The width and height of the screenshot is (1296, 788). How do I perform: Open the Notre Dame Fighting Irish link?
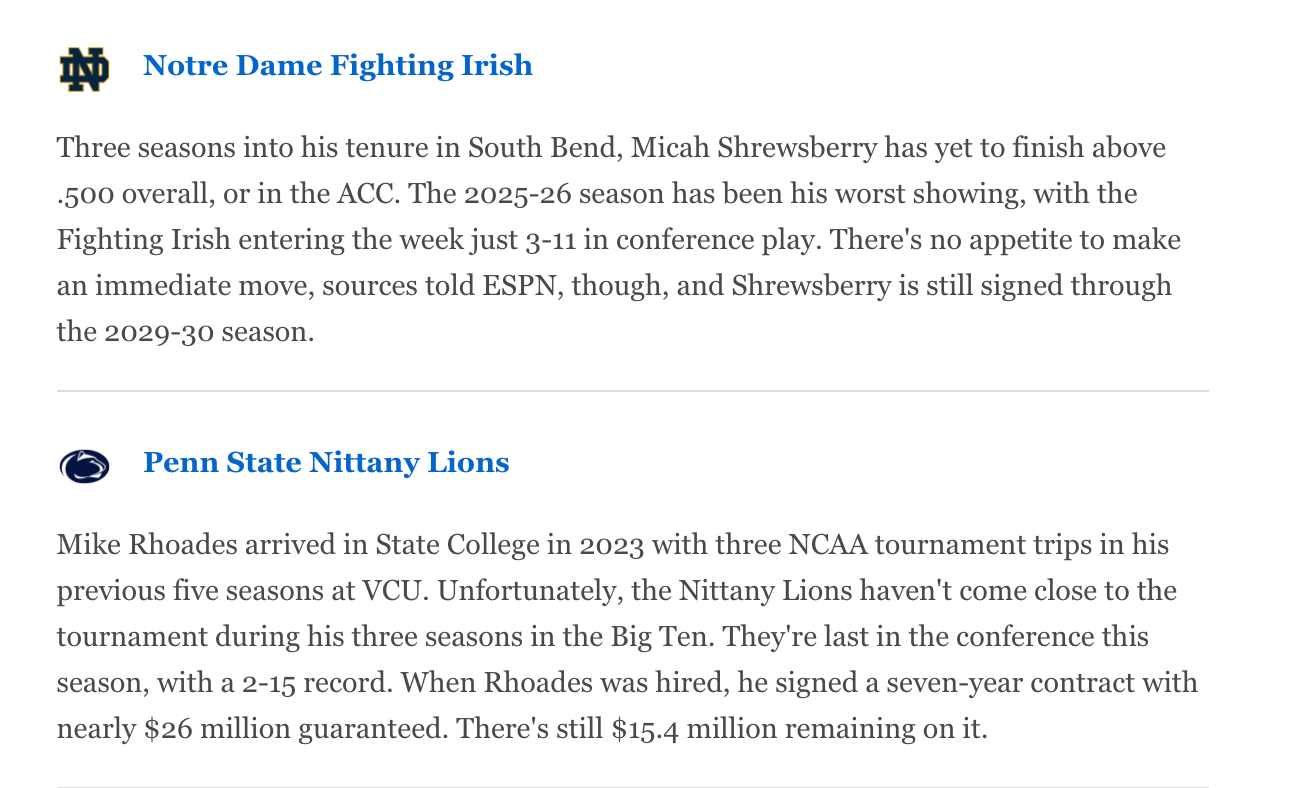(337, 66)
